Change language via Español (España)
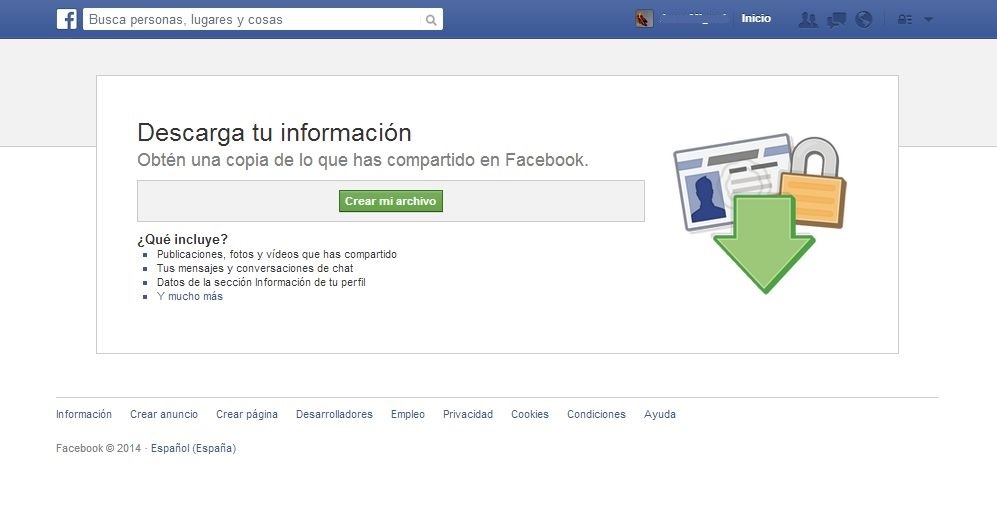Viewport: 997px width, 511px height. [x=193, y=449]
